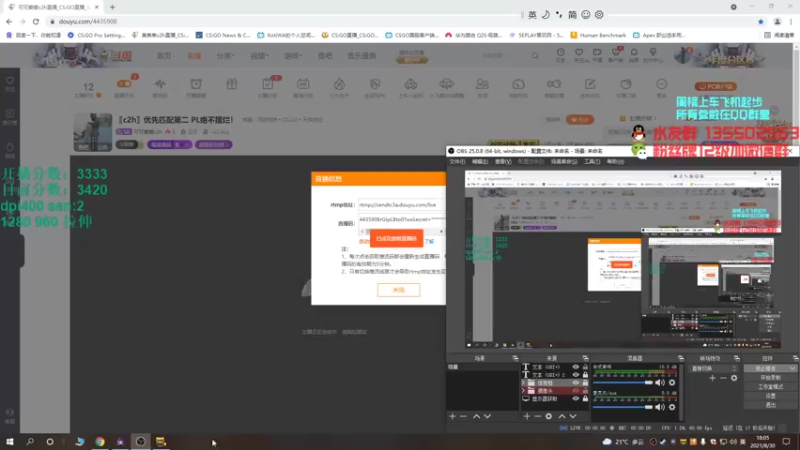Move source down in OBS sources panel
Image resolution: width=800 pixels, height=450 pixels.
[x=573, y=416]
